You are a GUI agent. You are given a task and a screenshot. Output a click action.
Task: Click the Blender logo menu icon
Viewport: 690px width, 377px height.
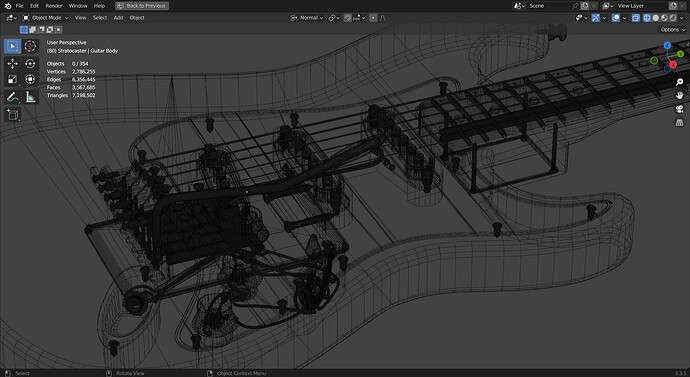click(8, 6)
